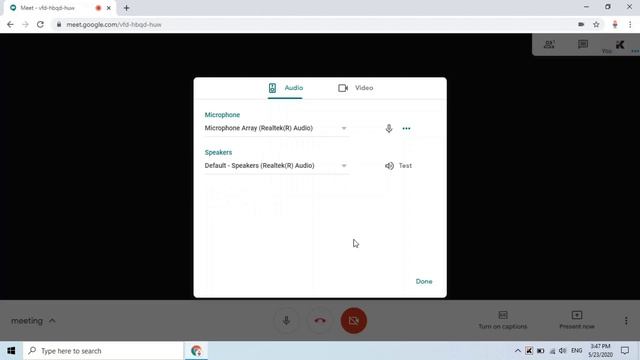Open a new browser tab
The height and width of the screenshot is (360, 640).
click(x=127, y=8)
